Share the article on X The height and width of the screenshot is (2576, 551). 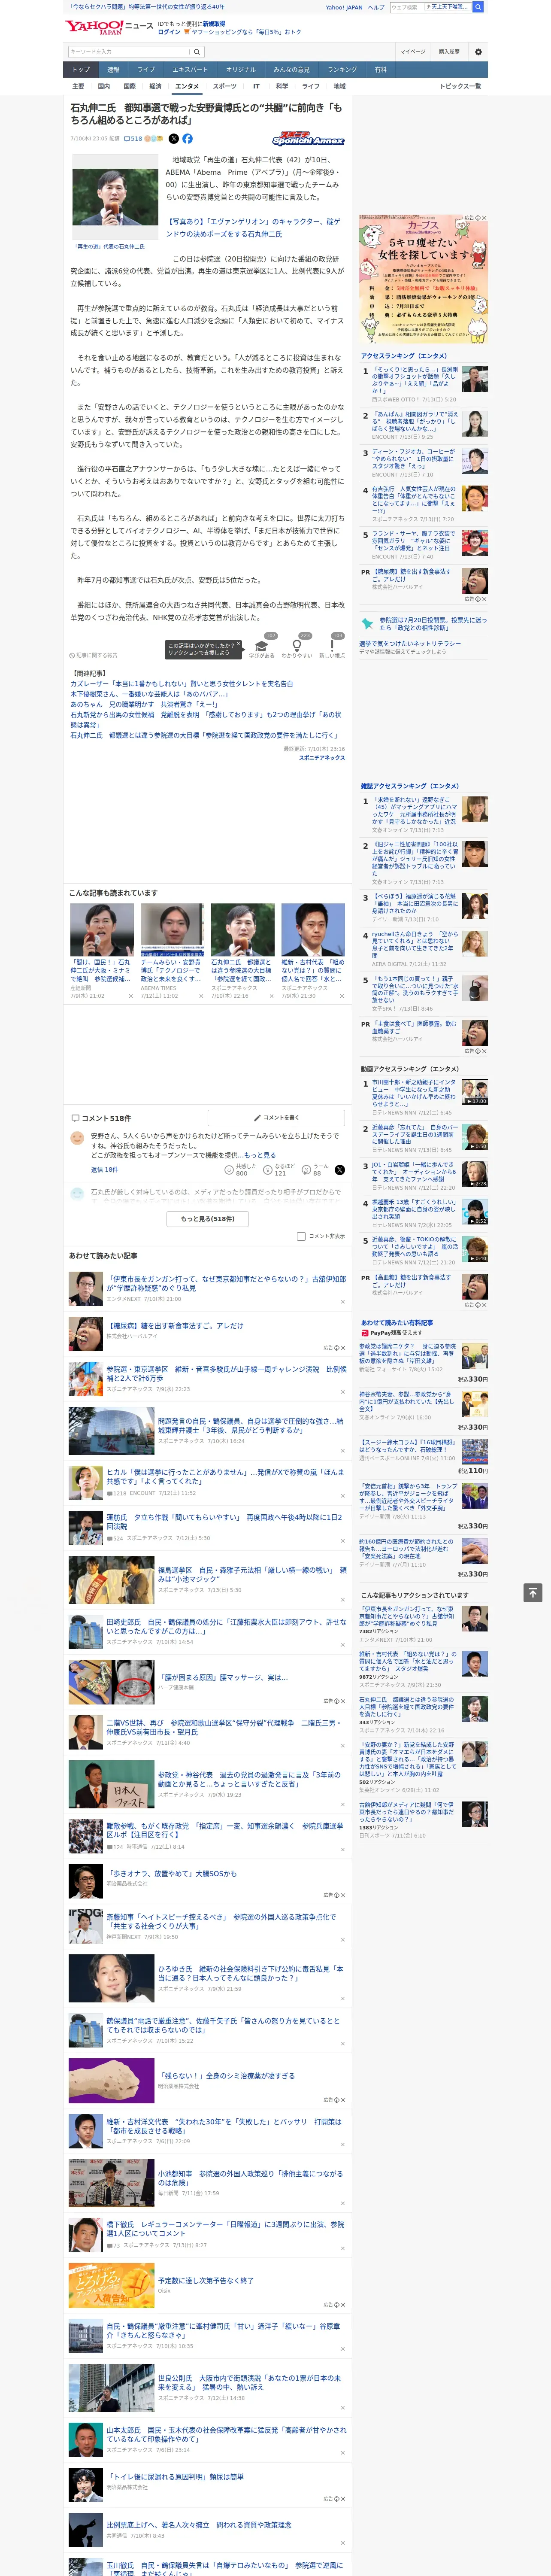click(x=173, y=139)
